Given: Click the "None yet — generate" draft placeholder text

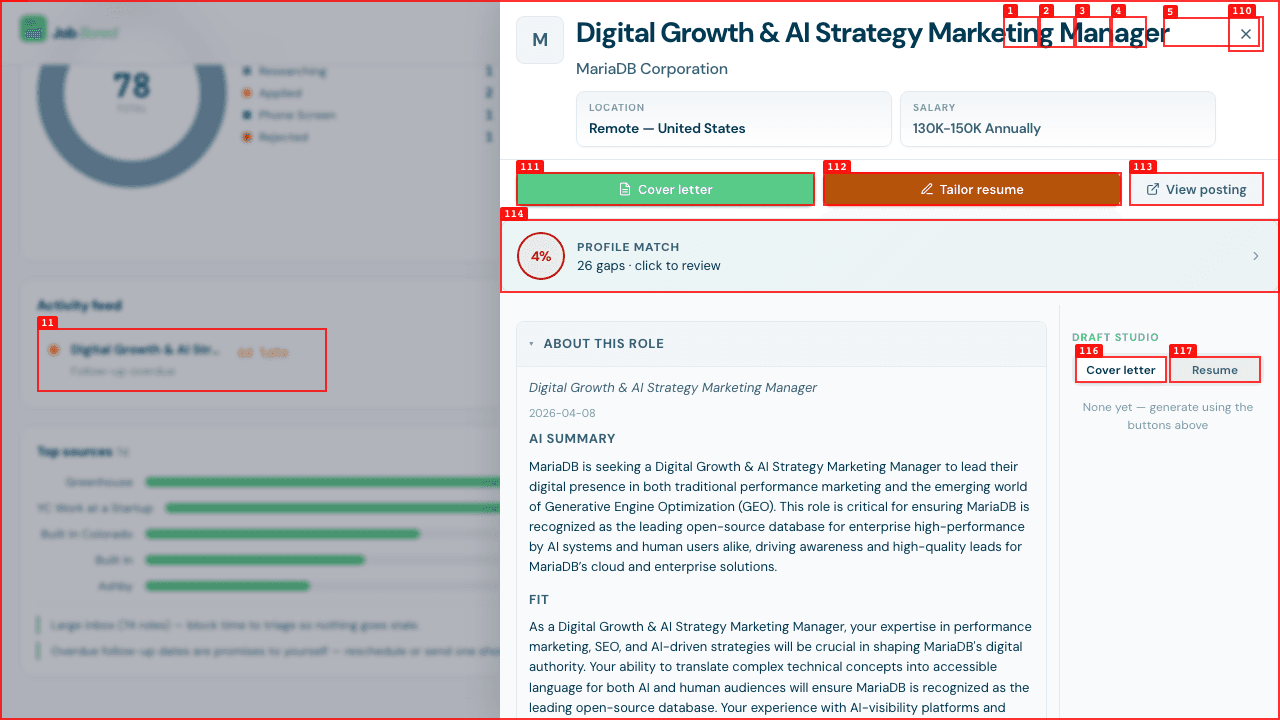Looking at the screenshot, I should 1167,416.
